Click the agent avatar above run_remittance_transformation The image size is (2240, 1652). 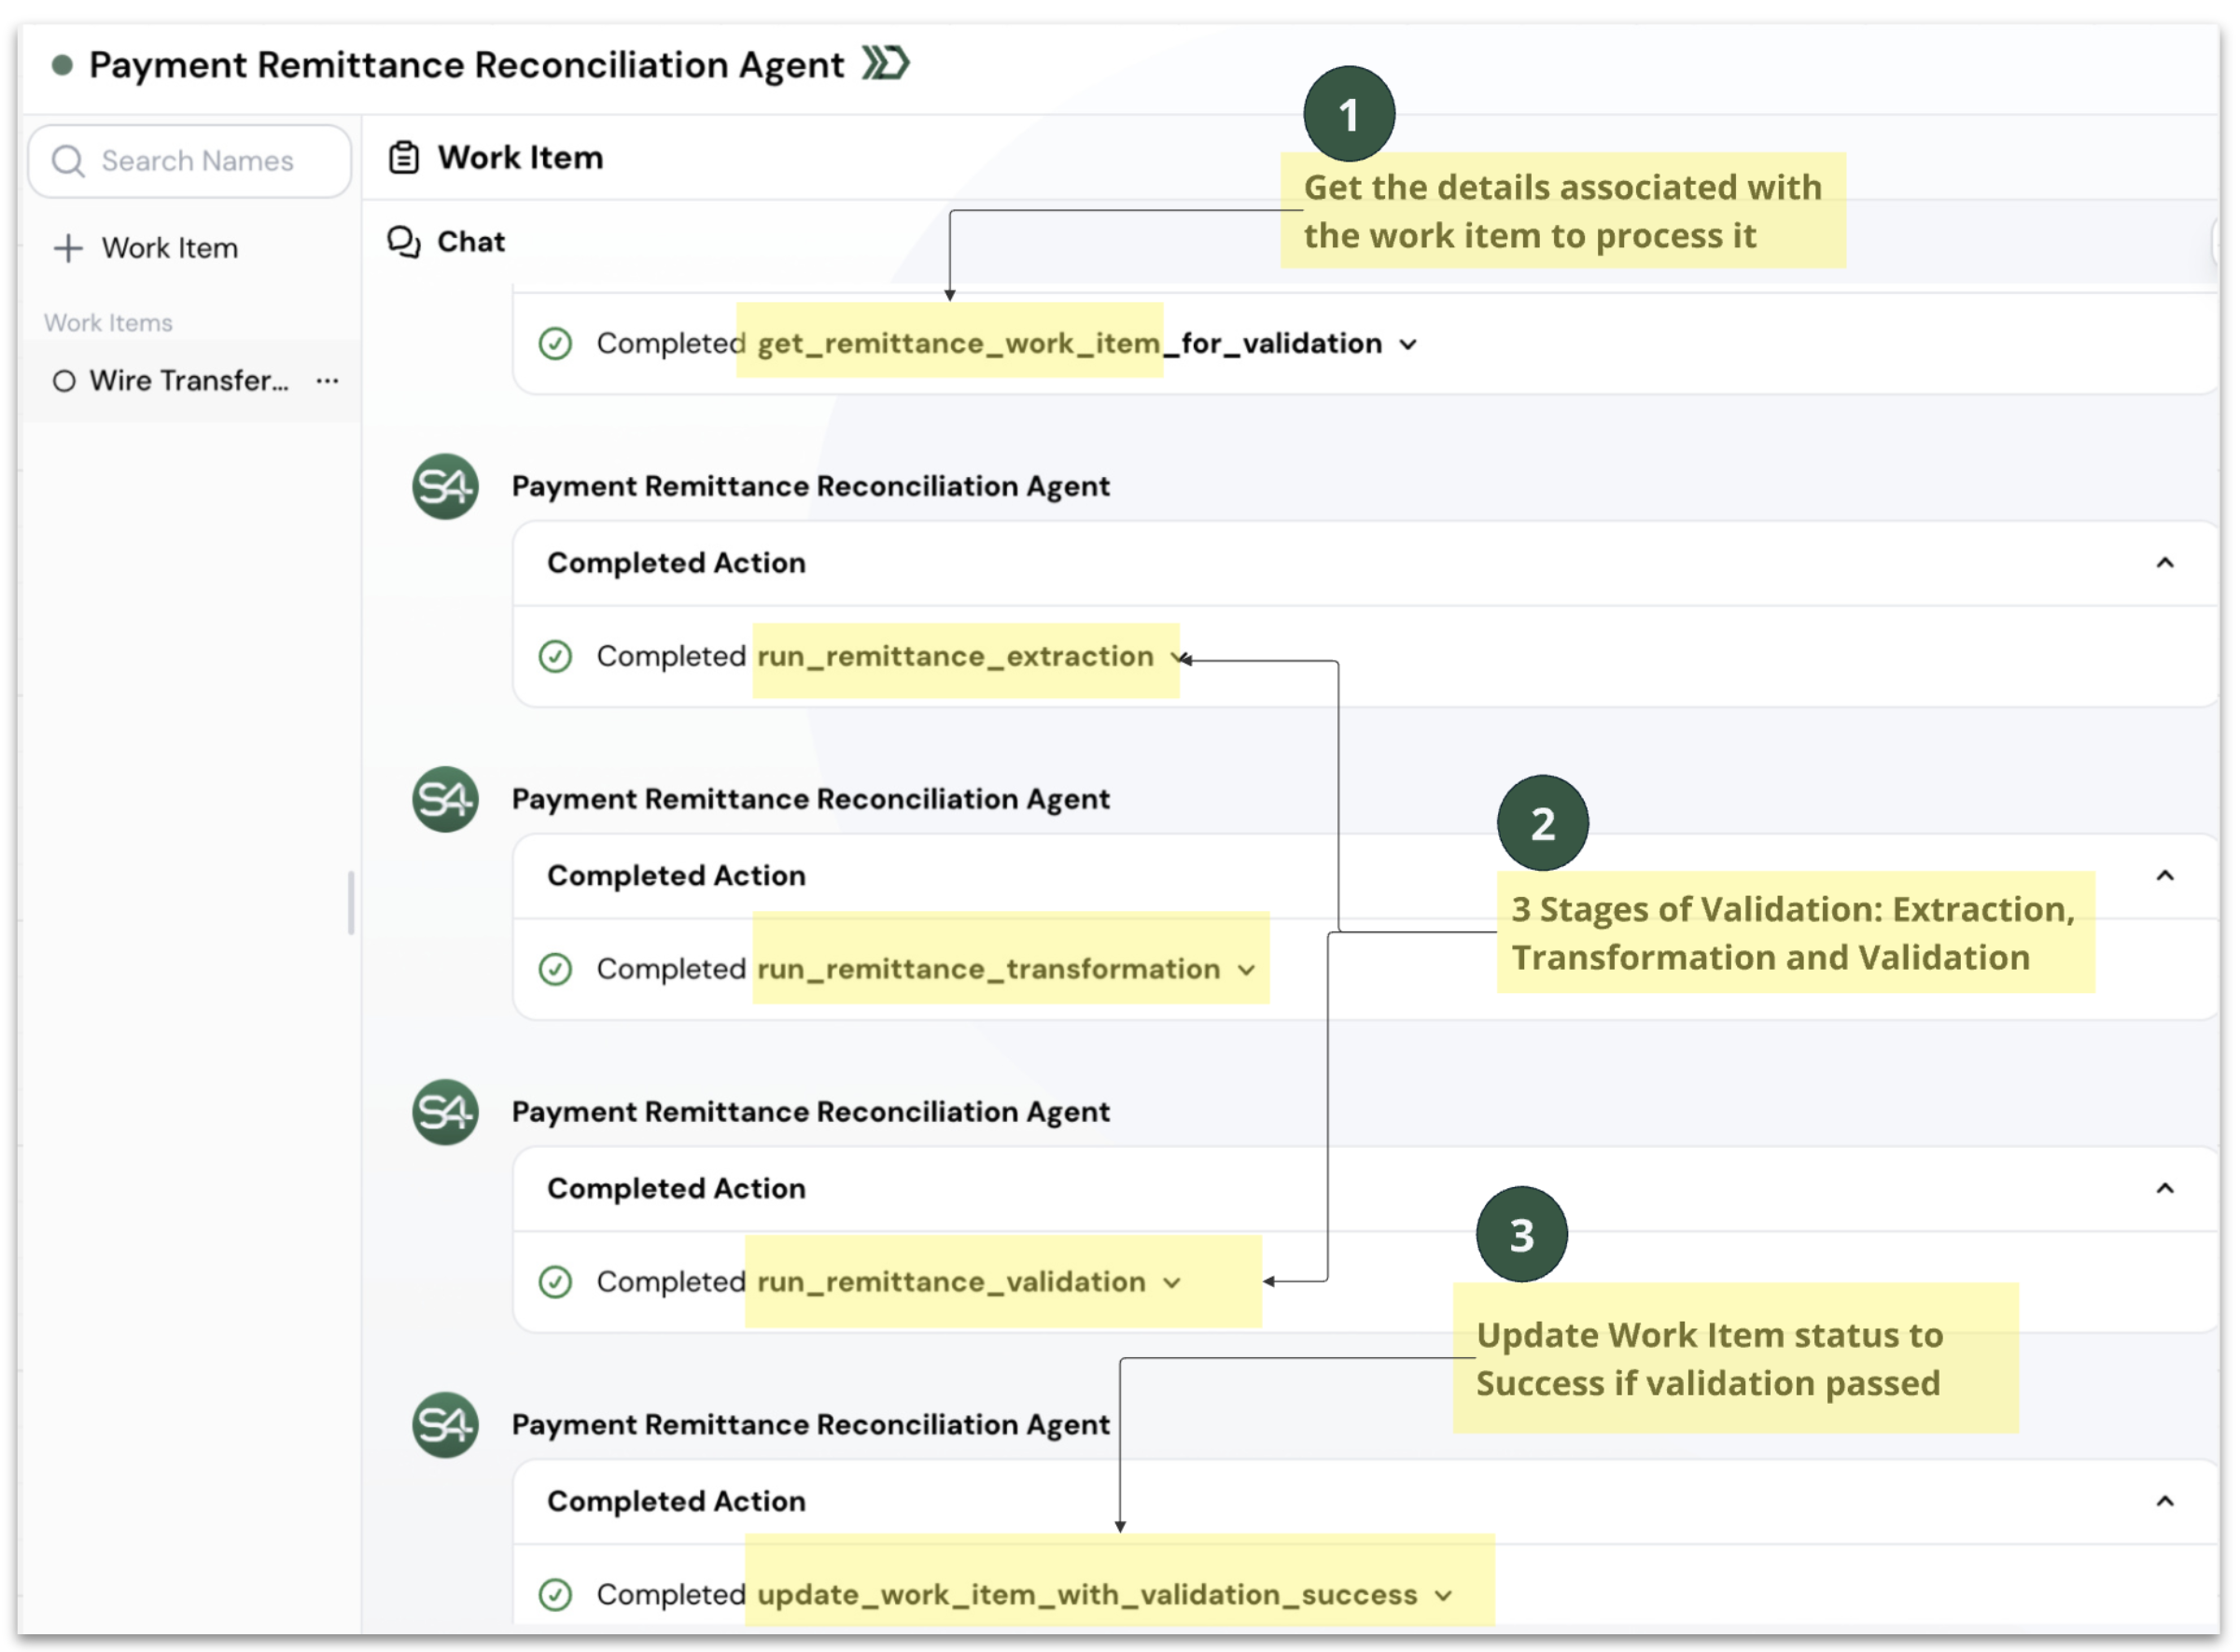(445, 800)
